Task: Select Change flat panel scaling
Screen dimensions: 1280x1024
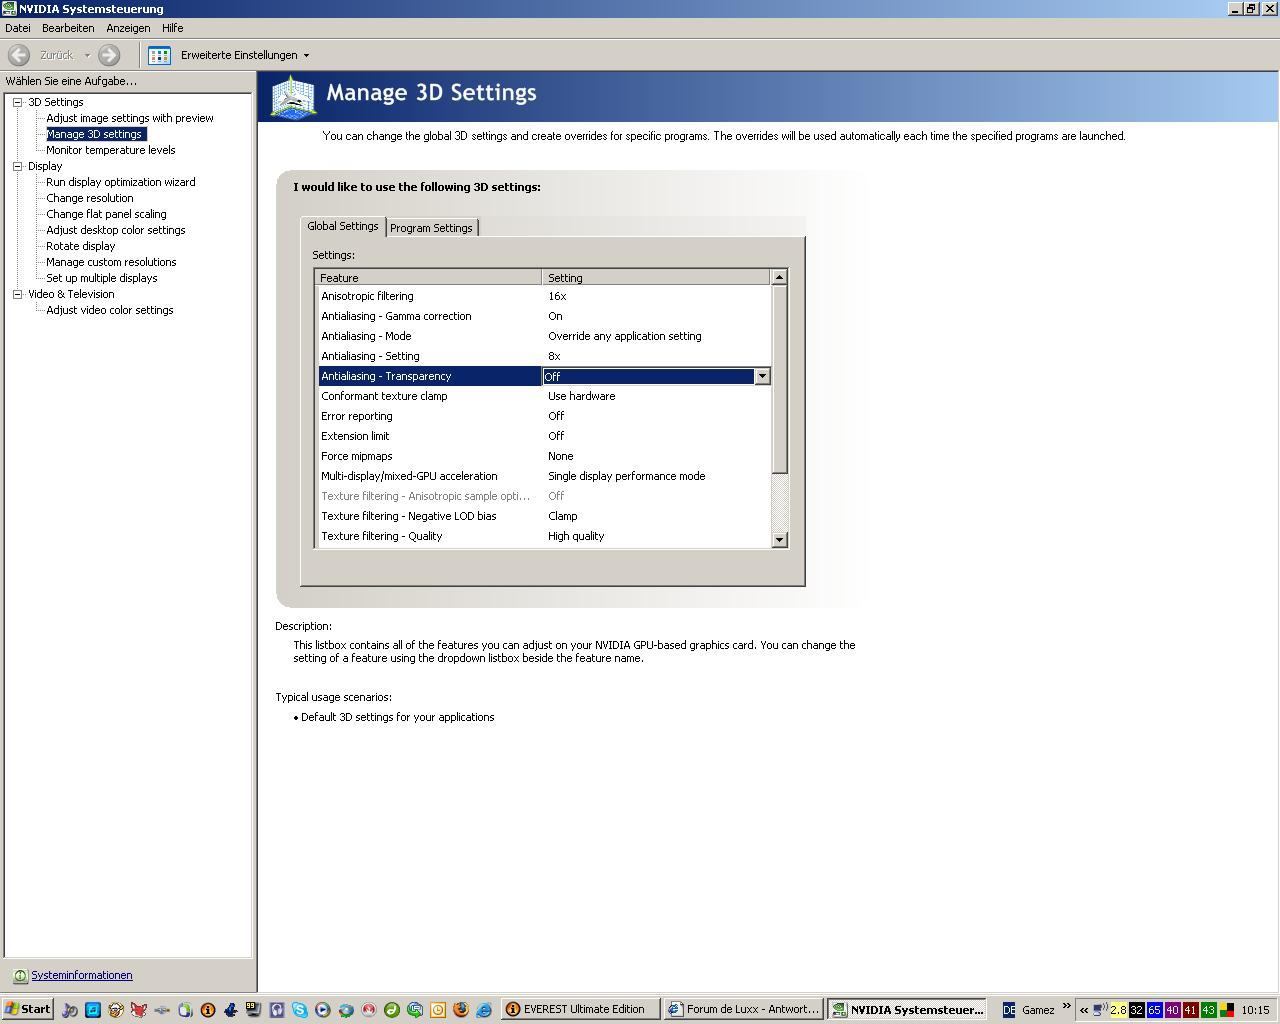Action: point(106,214)
